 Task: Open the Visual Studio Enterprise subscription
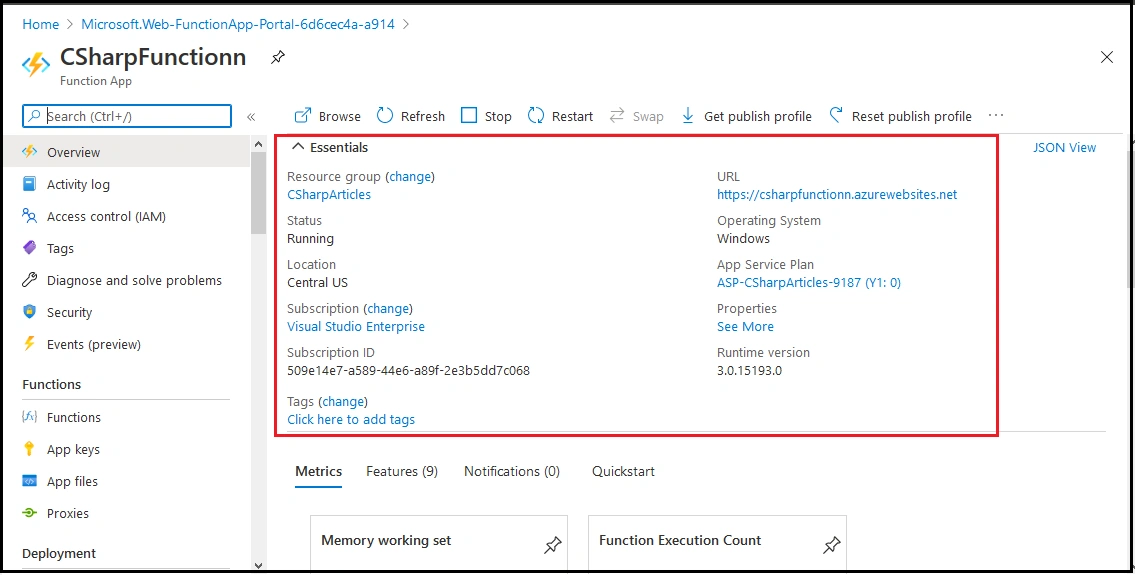point(355,326)
